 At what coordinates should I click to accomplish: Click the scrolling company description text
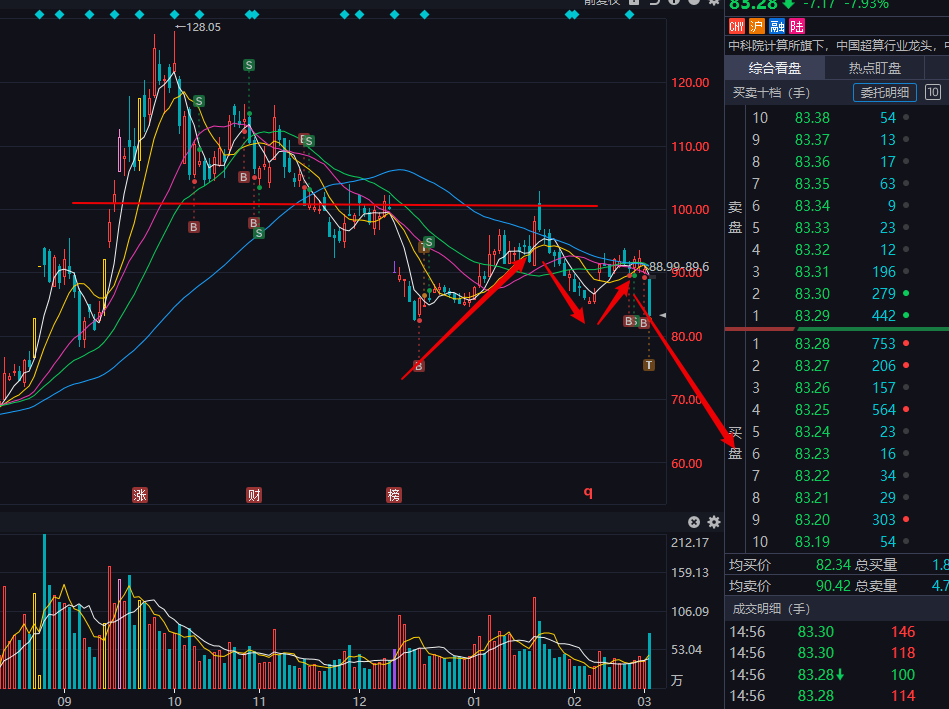tap(837, 46)
